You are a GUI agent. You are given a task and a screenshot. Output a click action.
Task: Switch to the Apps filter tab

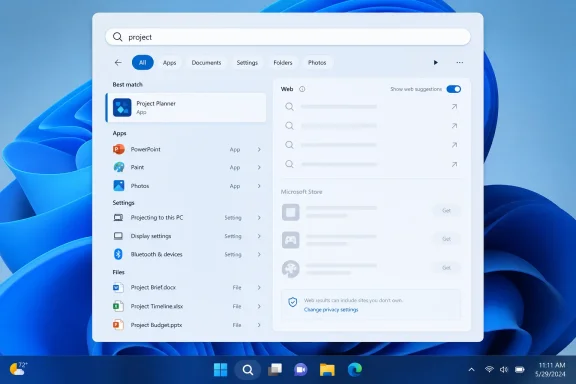(x=169, y=62)
